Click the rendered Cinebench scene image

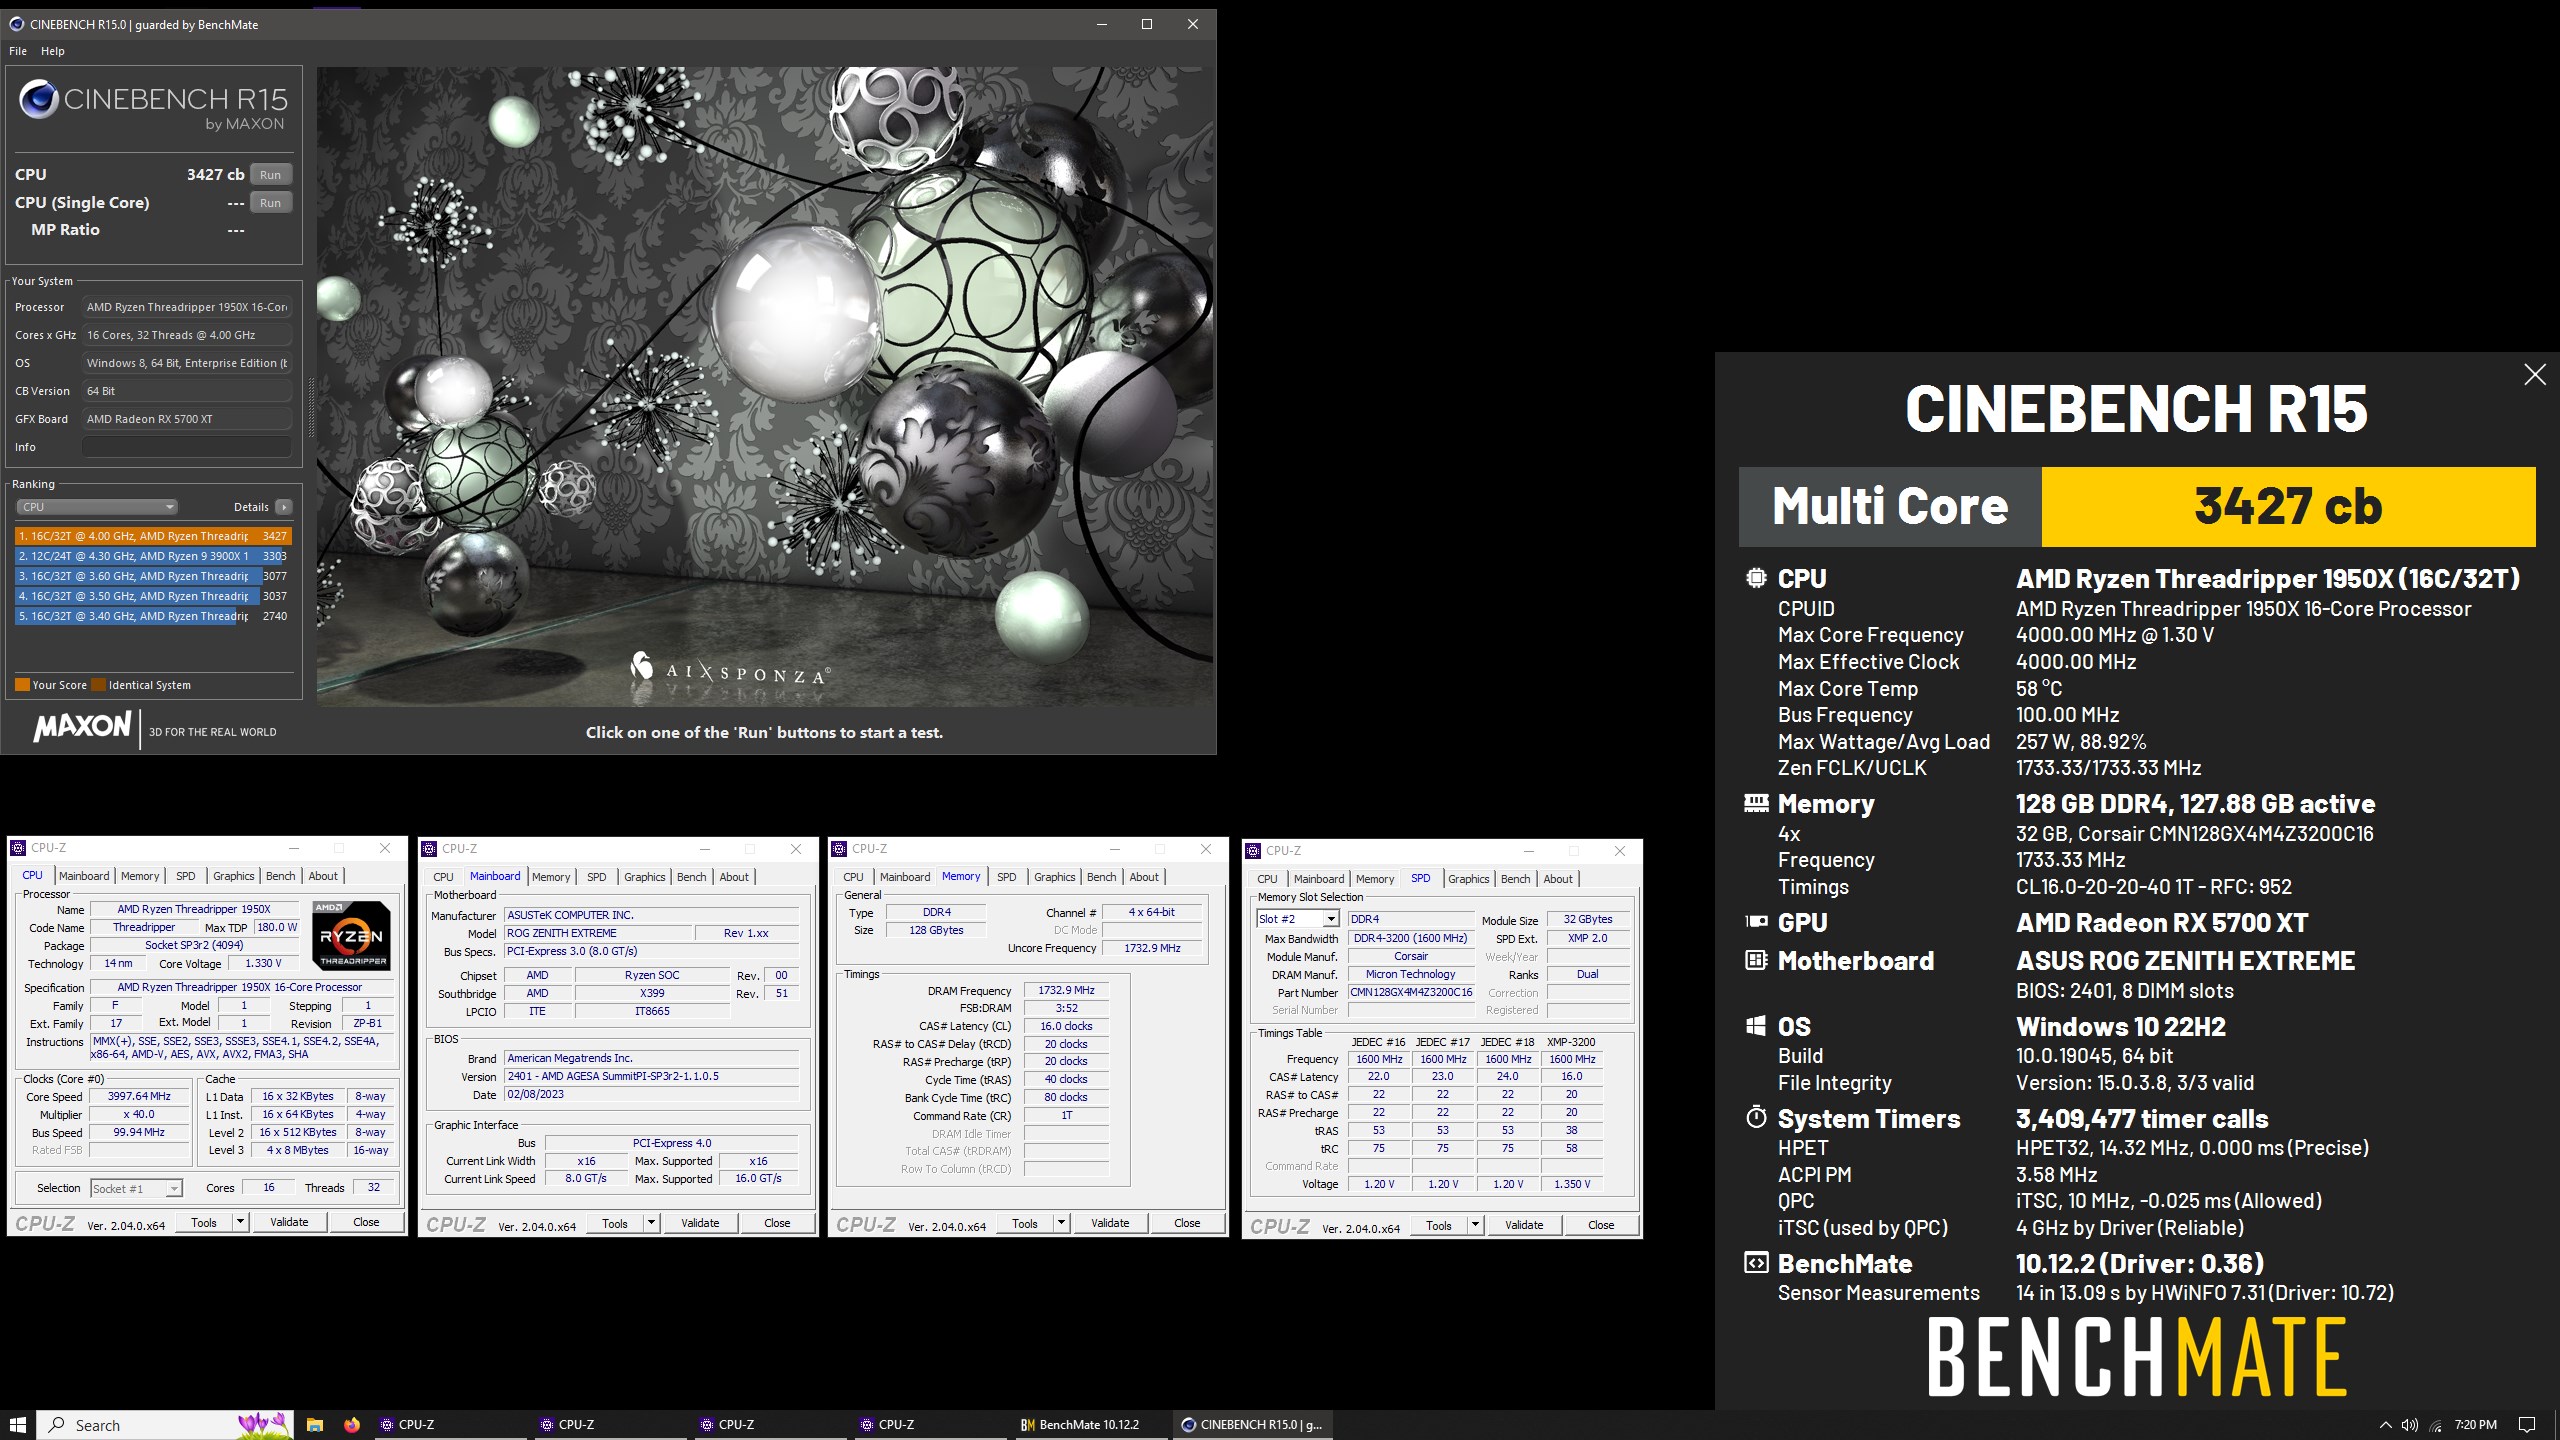point(765,387)
